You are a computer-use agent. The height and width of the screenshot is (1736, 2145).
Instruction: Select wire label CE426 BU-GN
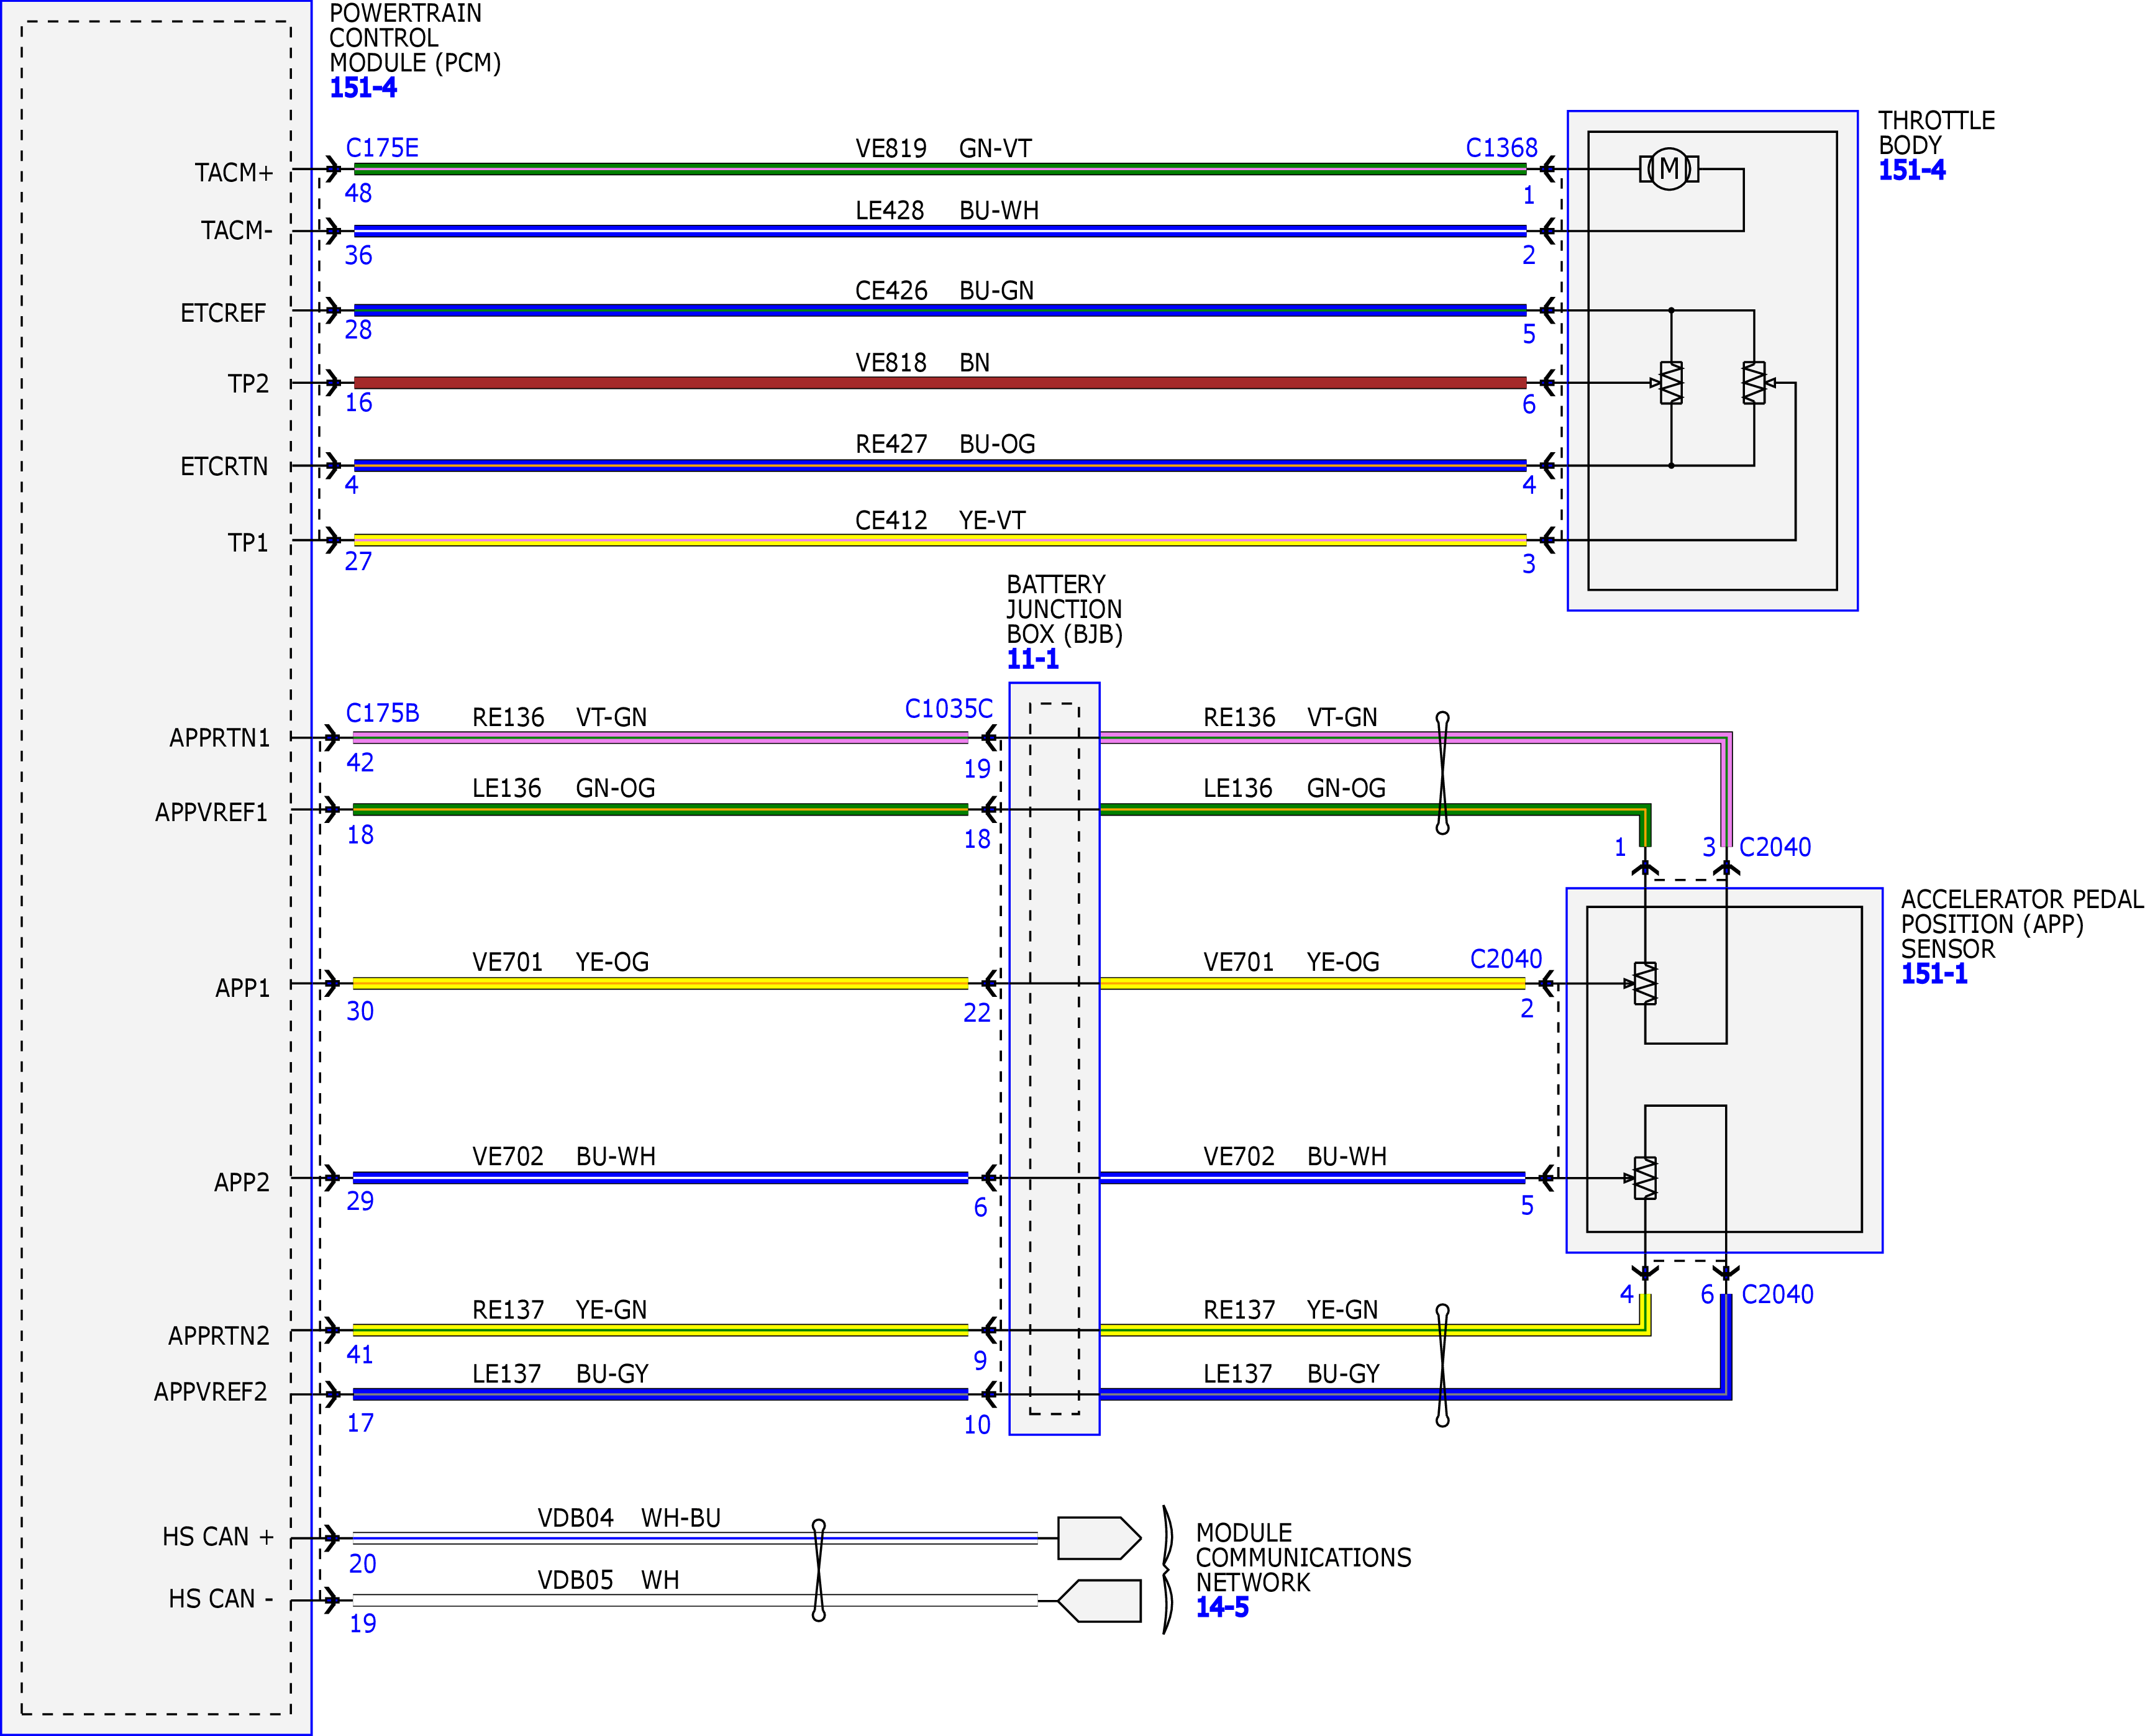click(944, 290)
